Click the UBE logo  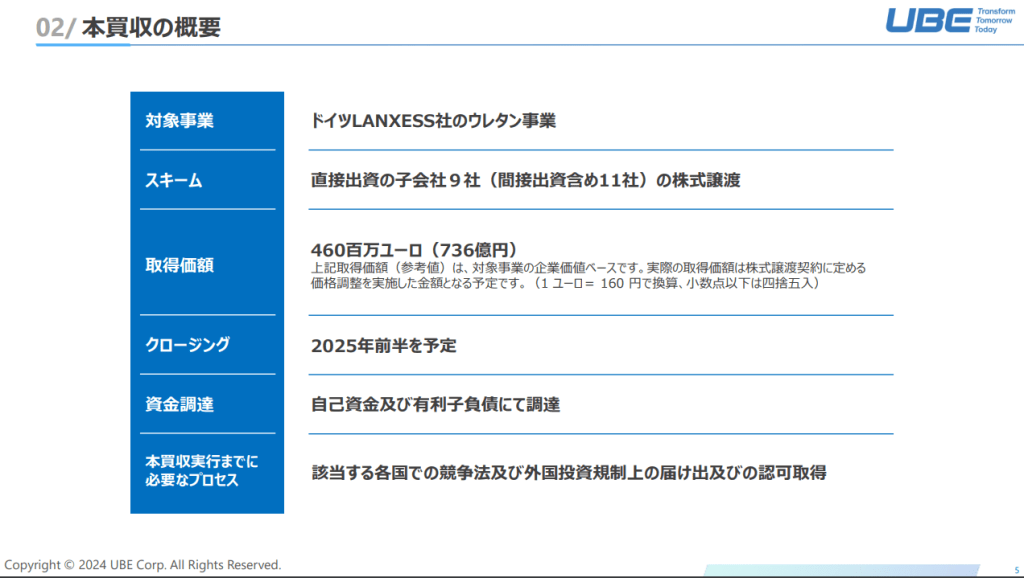click(x=927, y=21)
